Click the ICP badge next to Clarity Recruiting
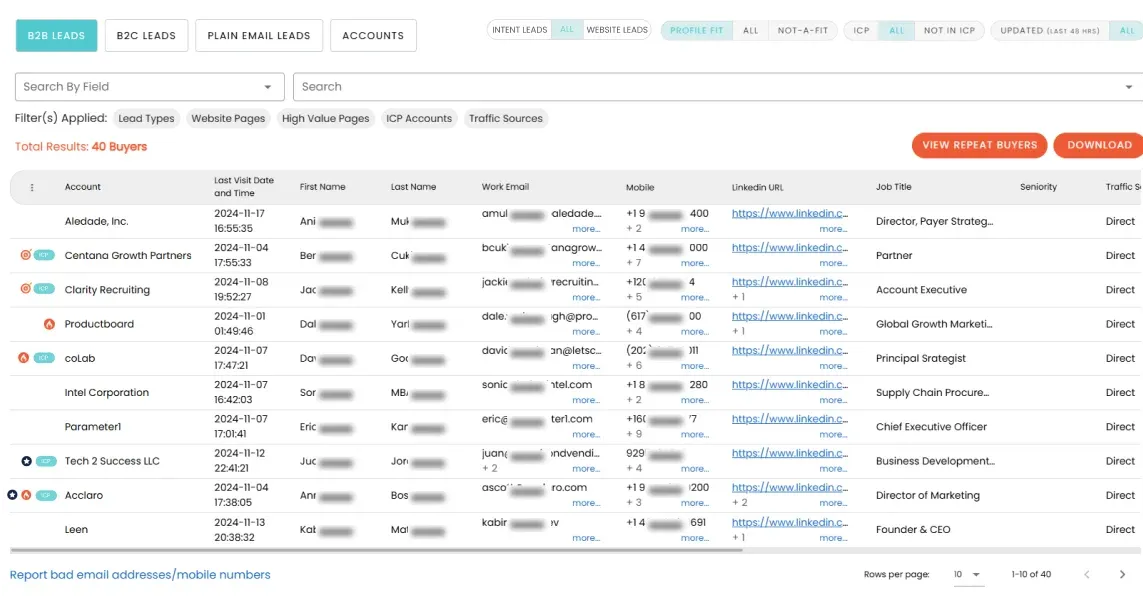 pyautogui.click(x=44, y=289)
